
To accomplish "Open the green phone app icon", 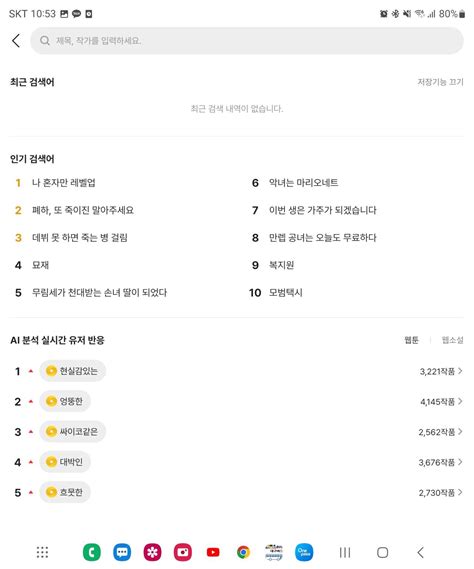I will click(92, 552).
